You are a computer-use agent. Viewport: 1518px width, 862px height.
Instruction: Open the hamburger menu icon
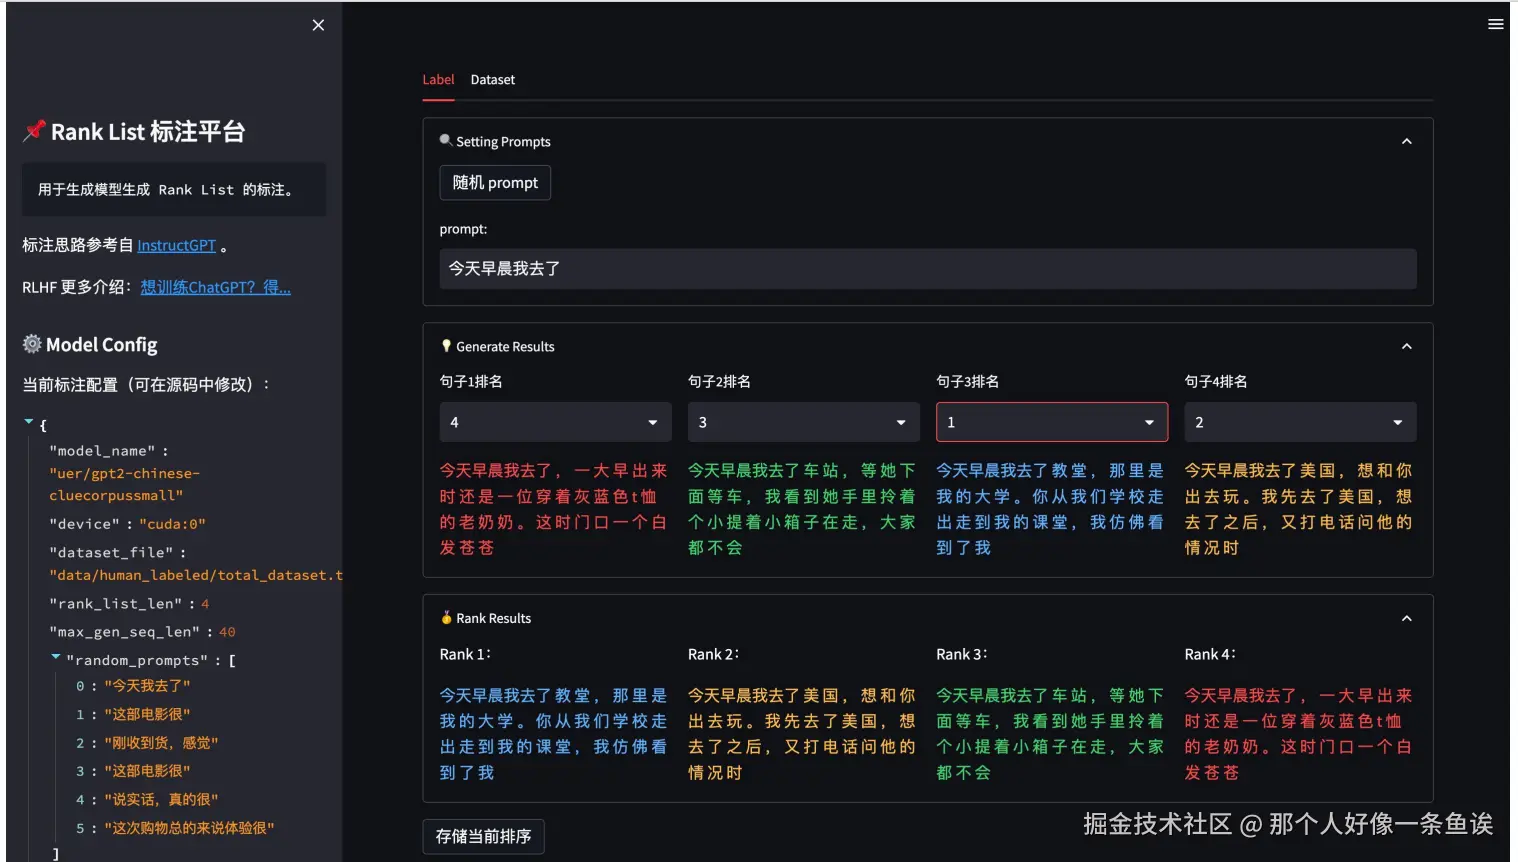tap(1495, 24)
